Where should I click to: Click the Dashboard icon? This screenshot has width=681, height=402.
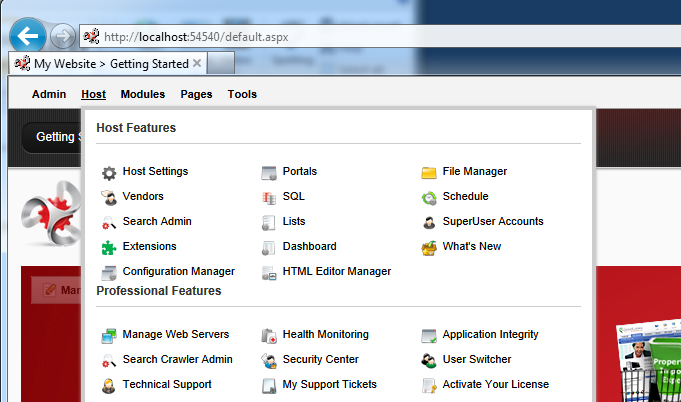269,248
